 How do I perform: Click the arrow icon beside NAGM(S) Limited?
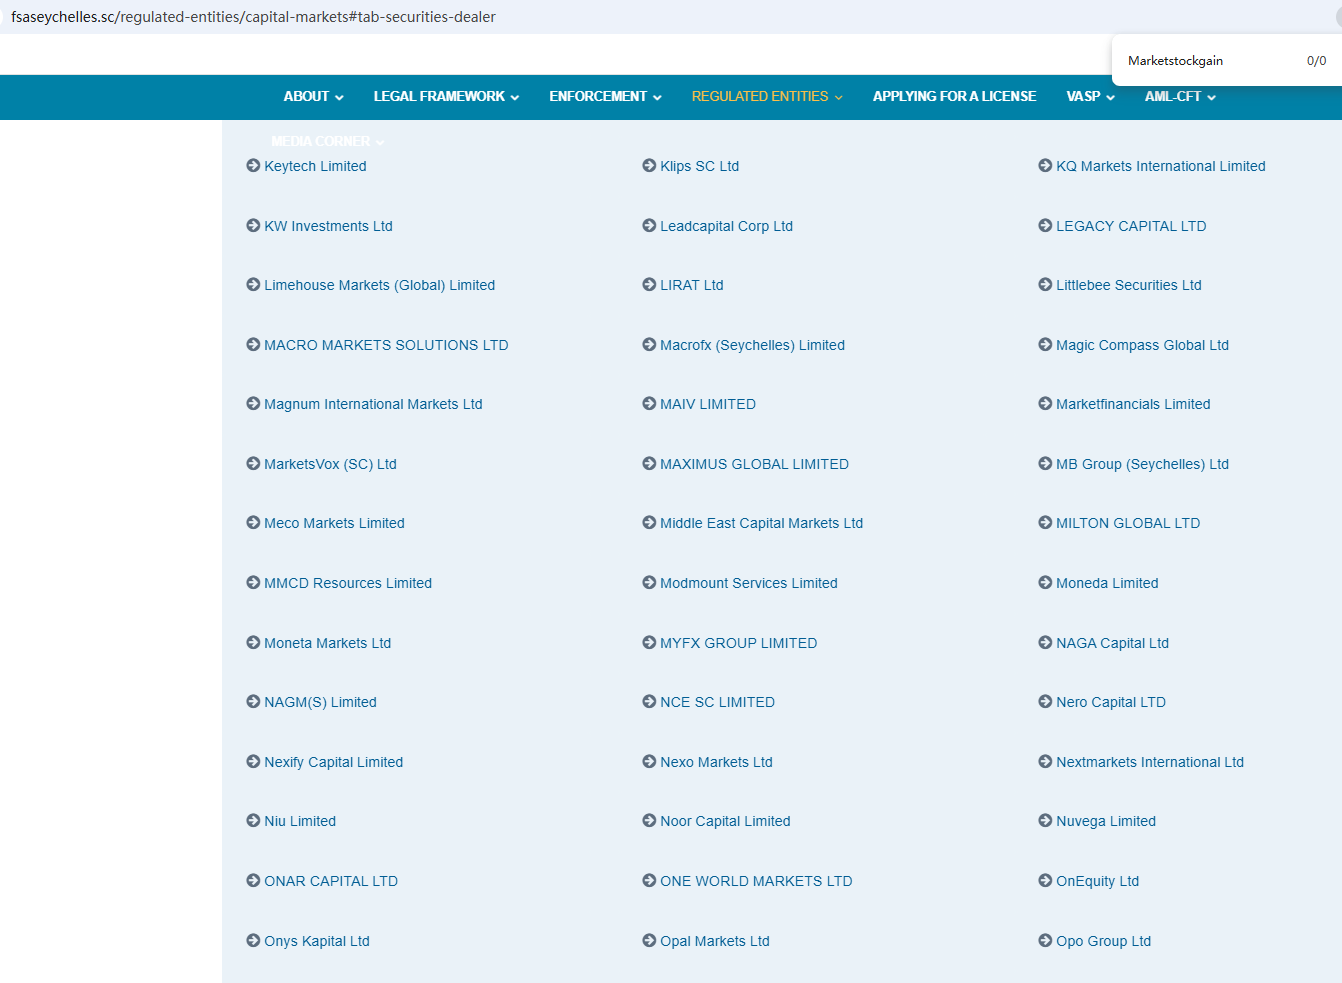tap(253, 702)
